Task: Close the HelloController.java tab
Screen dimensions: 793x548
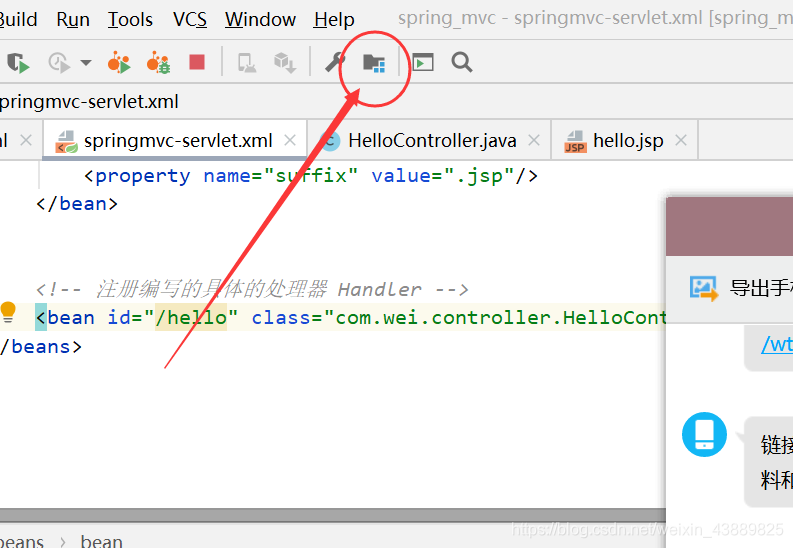Action: [x=534, y=140]
